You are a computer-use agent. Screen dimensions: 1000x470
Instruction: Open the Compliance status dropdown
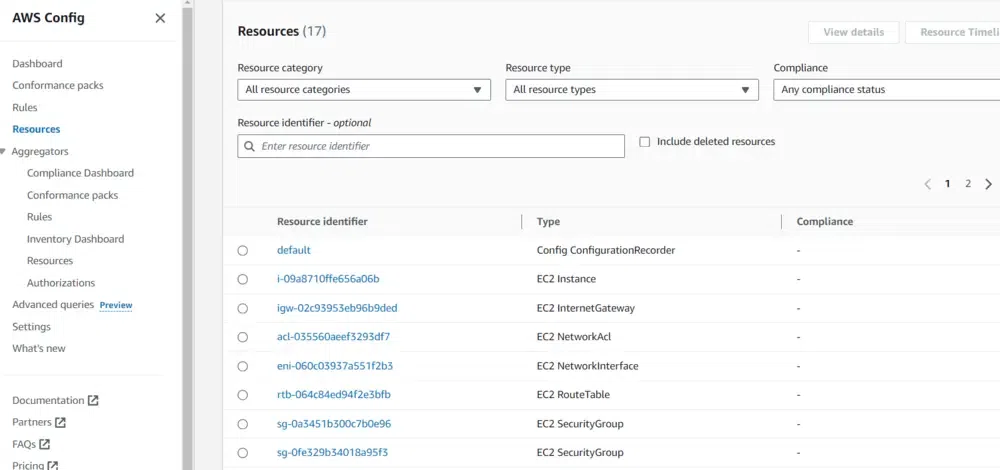pos(886,90)
